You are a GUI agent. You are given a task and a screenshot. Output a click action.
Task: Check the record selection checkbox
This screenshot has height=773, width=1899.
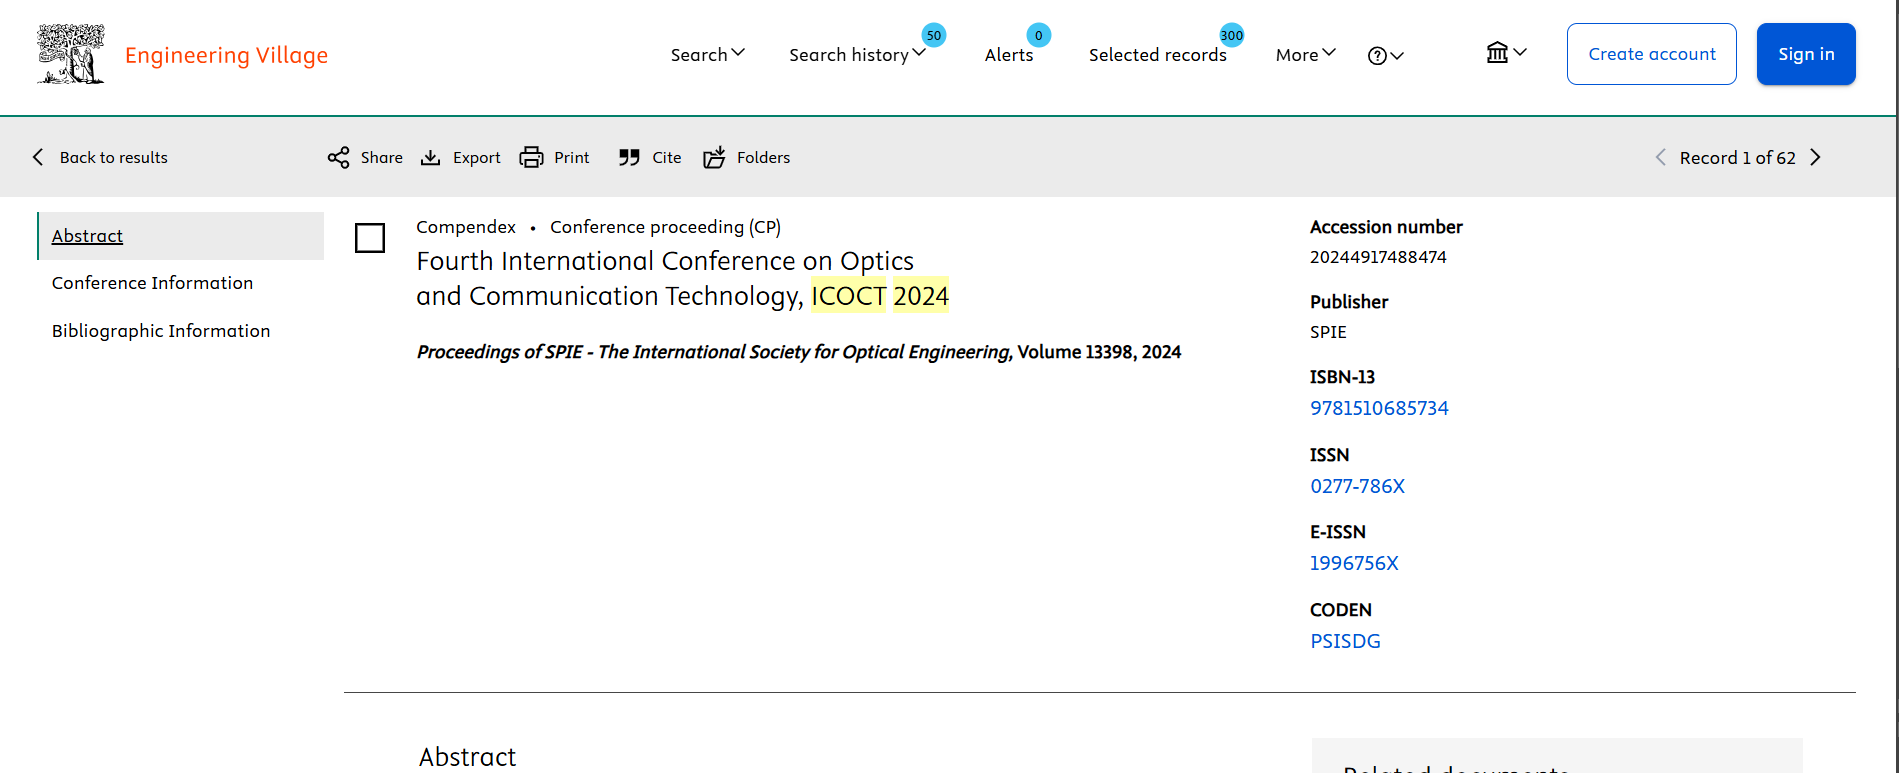pyautogui.click(x=370, y=238)
